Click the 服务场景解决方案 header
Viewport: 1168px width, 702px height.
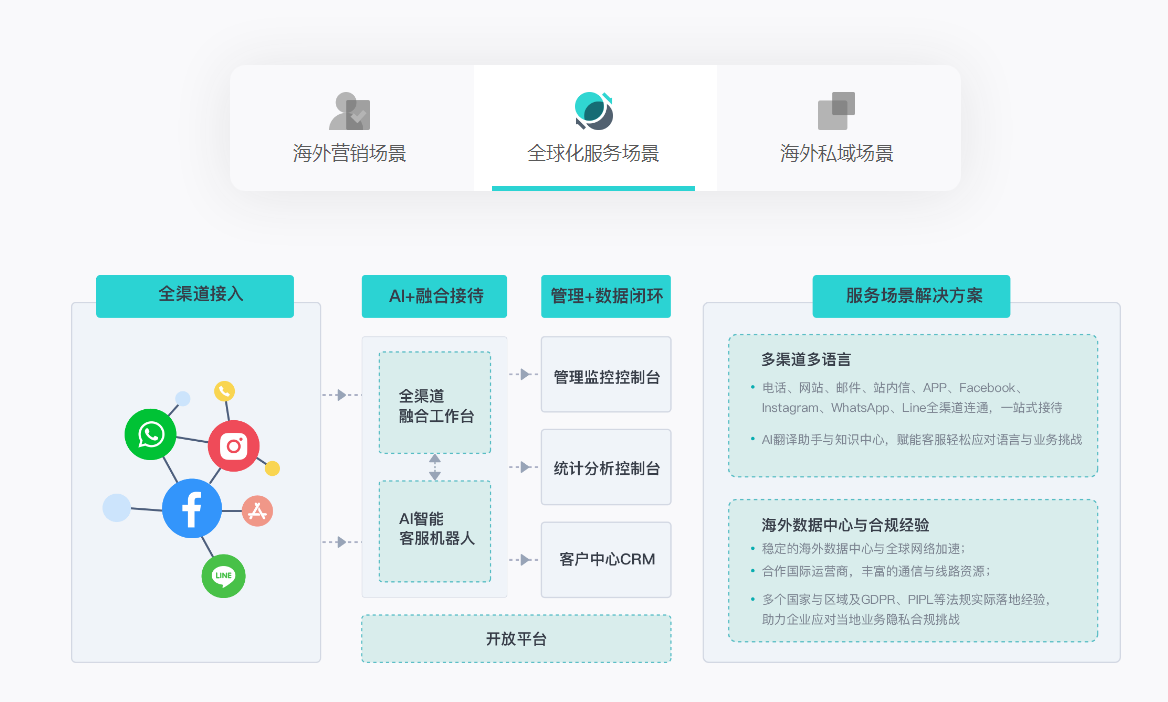pos(911,296)
